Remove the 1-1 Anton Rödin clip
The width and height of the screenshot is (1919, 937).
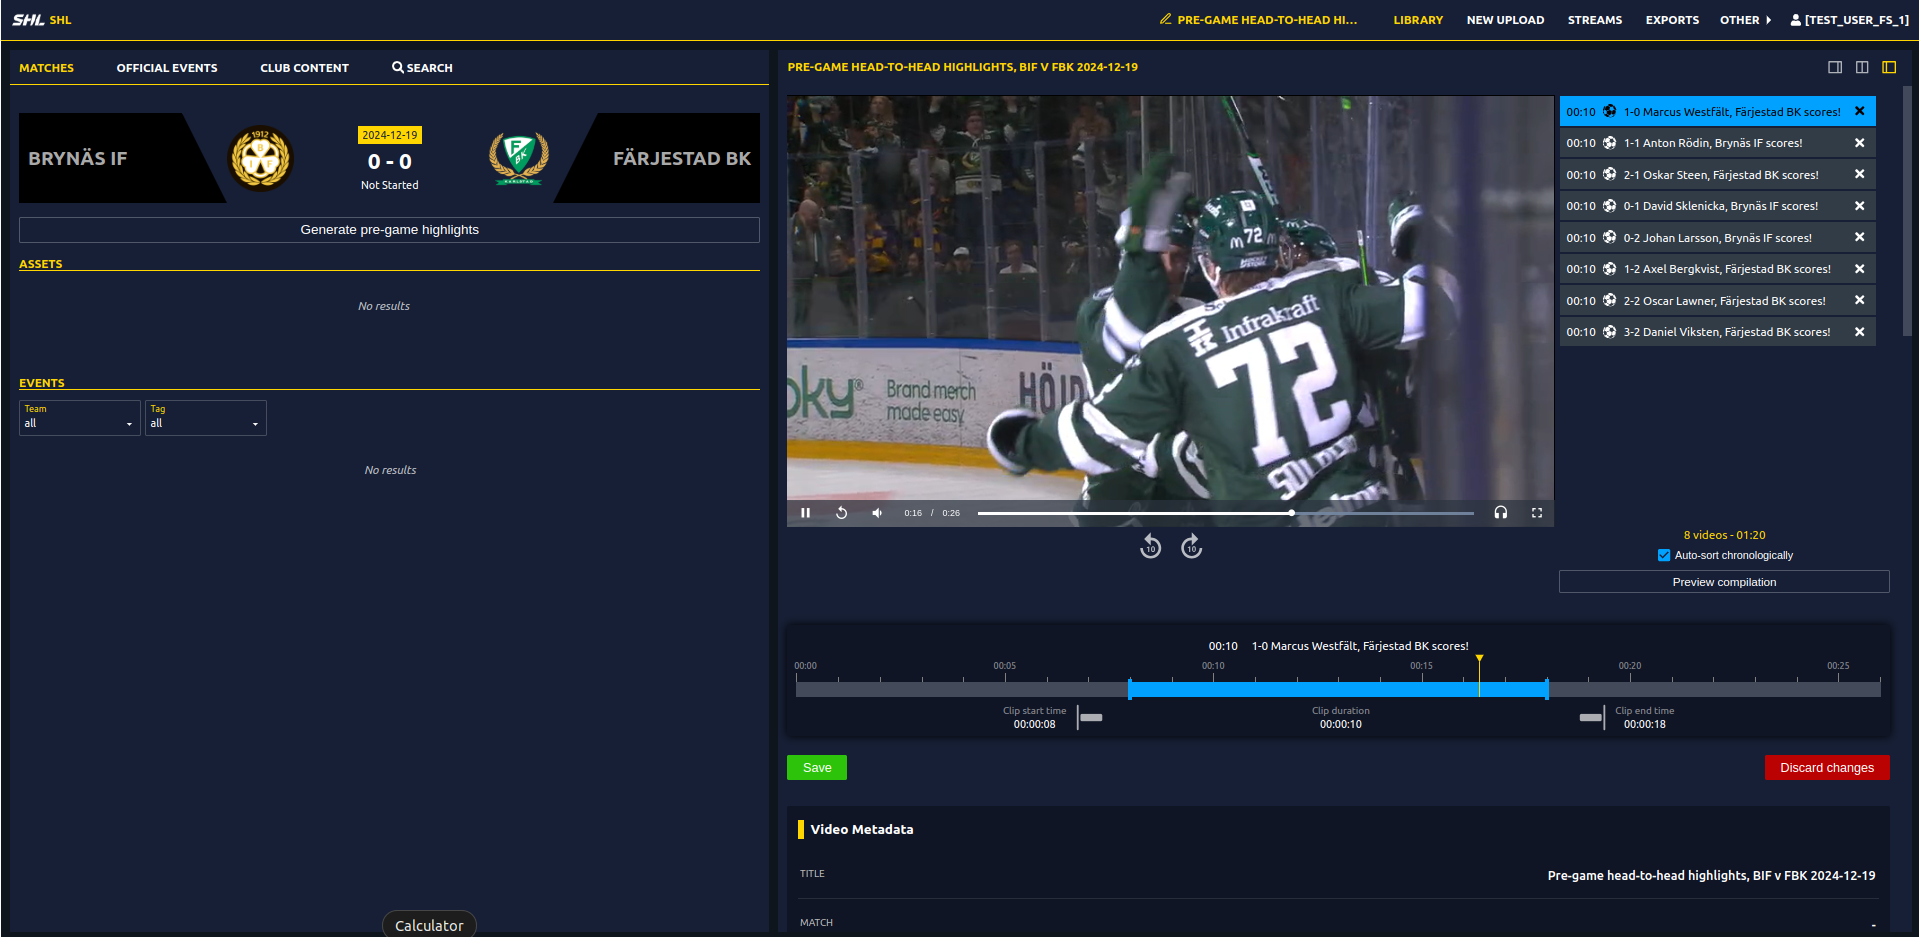[x=1859, y=143]
